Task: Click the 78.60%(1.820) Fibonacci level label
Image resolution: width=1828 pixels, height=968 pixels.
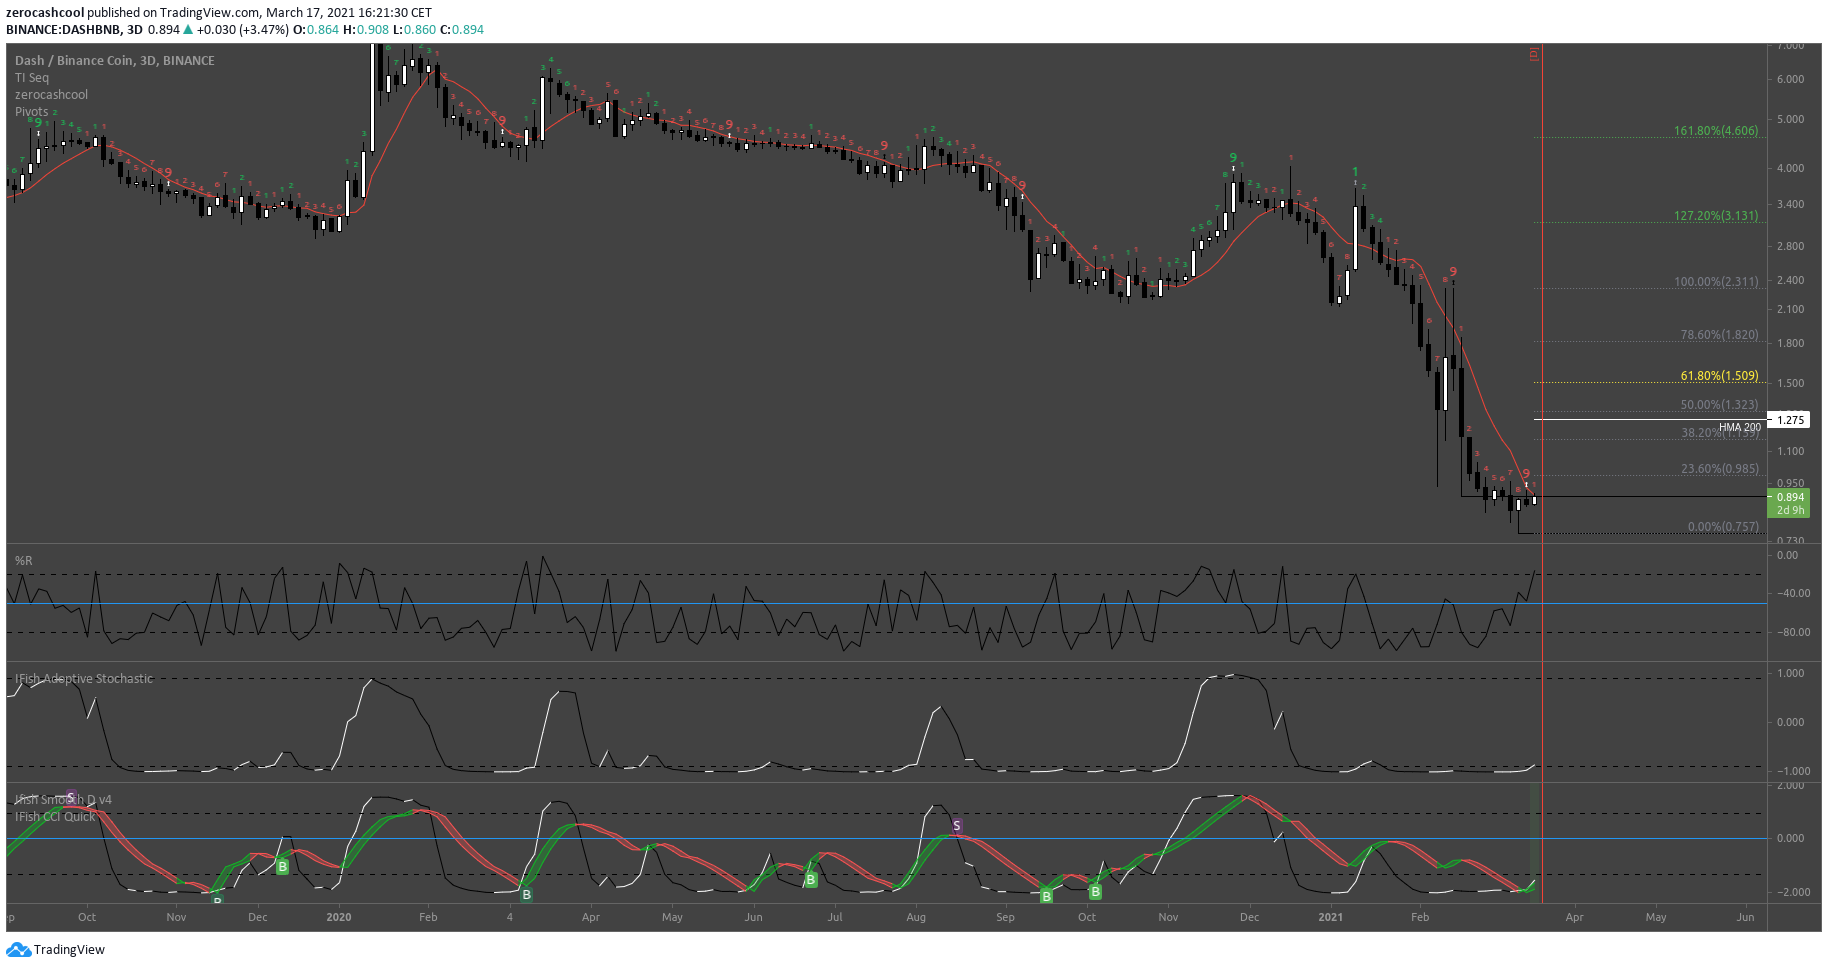Action: [1719, 335]
